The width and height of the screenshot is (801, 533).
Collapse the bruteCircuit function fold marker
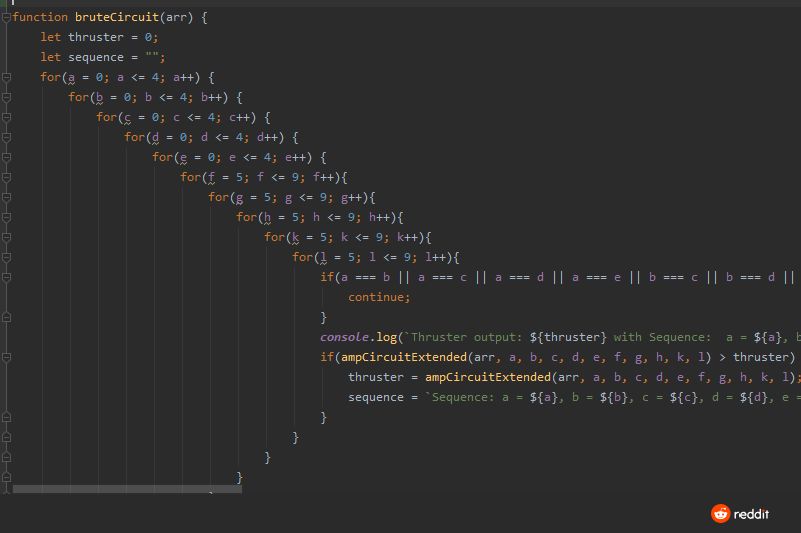pyautogui.click(x=6, y=17)
